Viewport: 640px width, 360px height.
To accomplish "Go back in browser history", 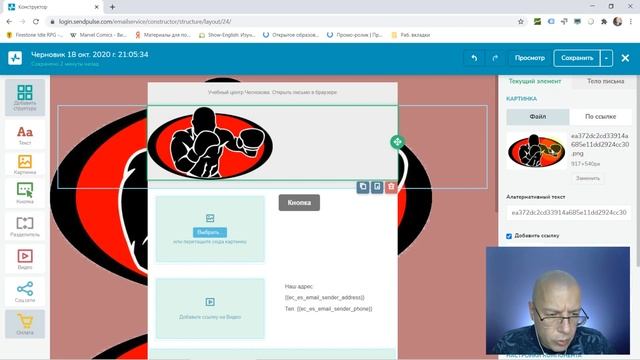I will [x=9, y=22].
